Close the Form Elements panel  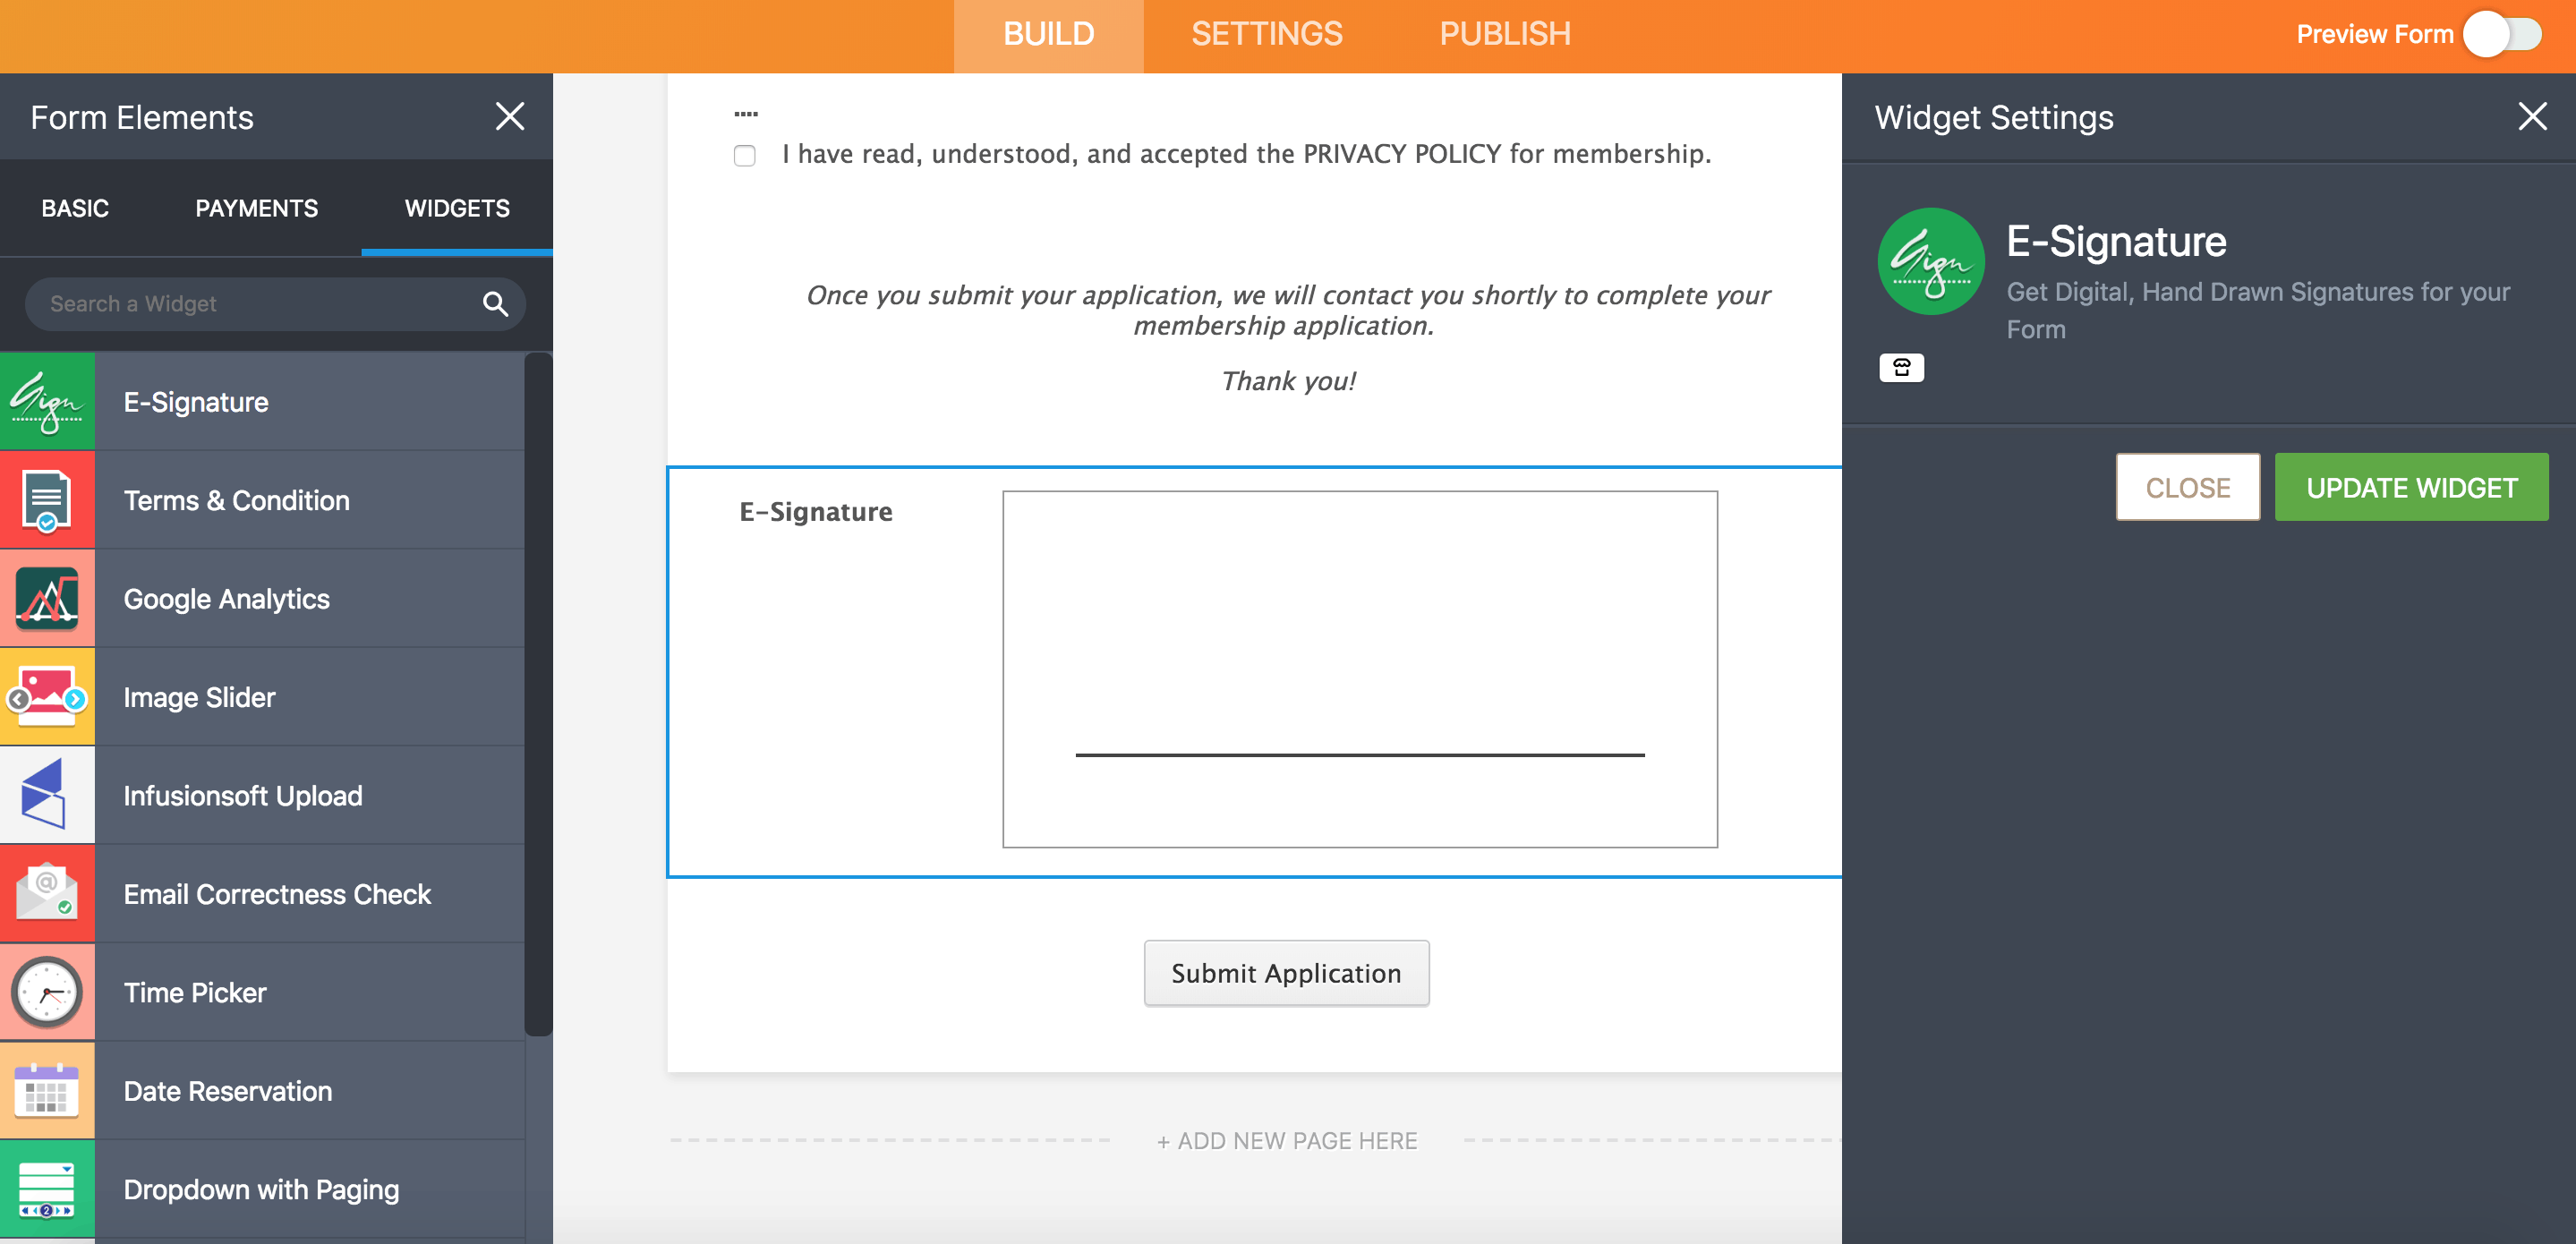tap(510, 117)
